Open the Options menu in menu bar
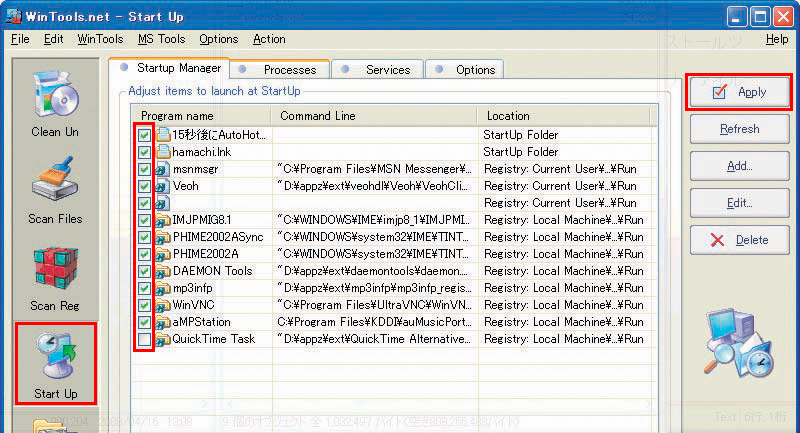Screen dimensions: 800x433 point(218,39)
